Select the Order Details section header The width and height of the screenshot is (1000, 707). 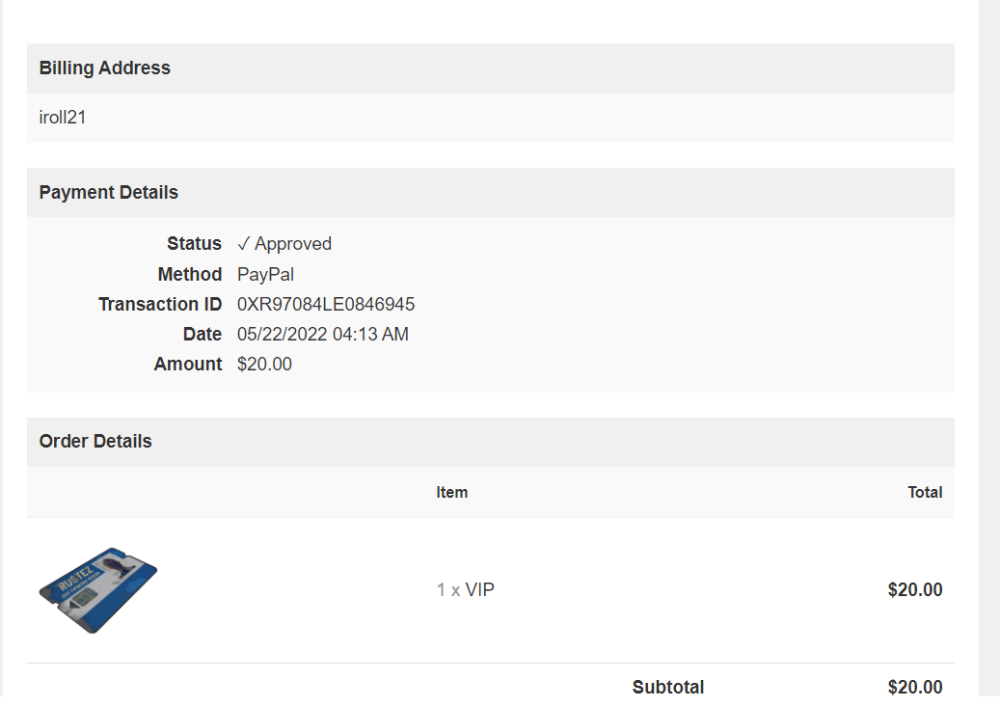[96, 441]
